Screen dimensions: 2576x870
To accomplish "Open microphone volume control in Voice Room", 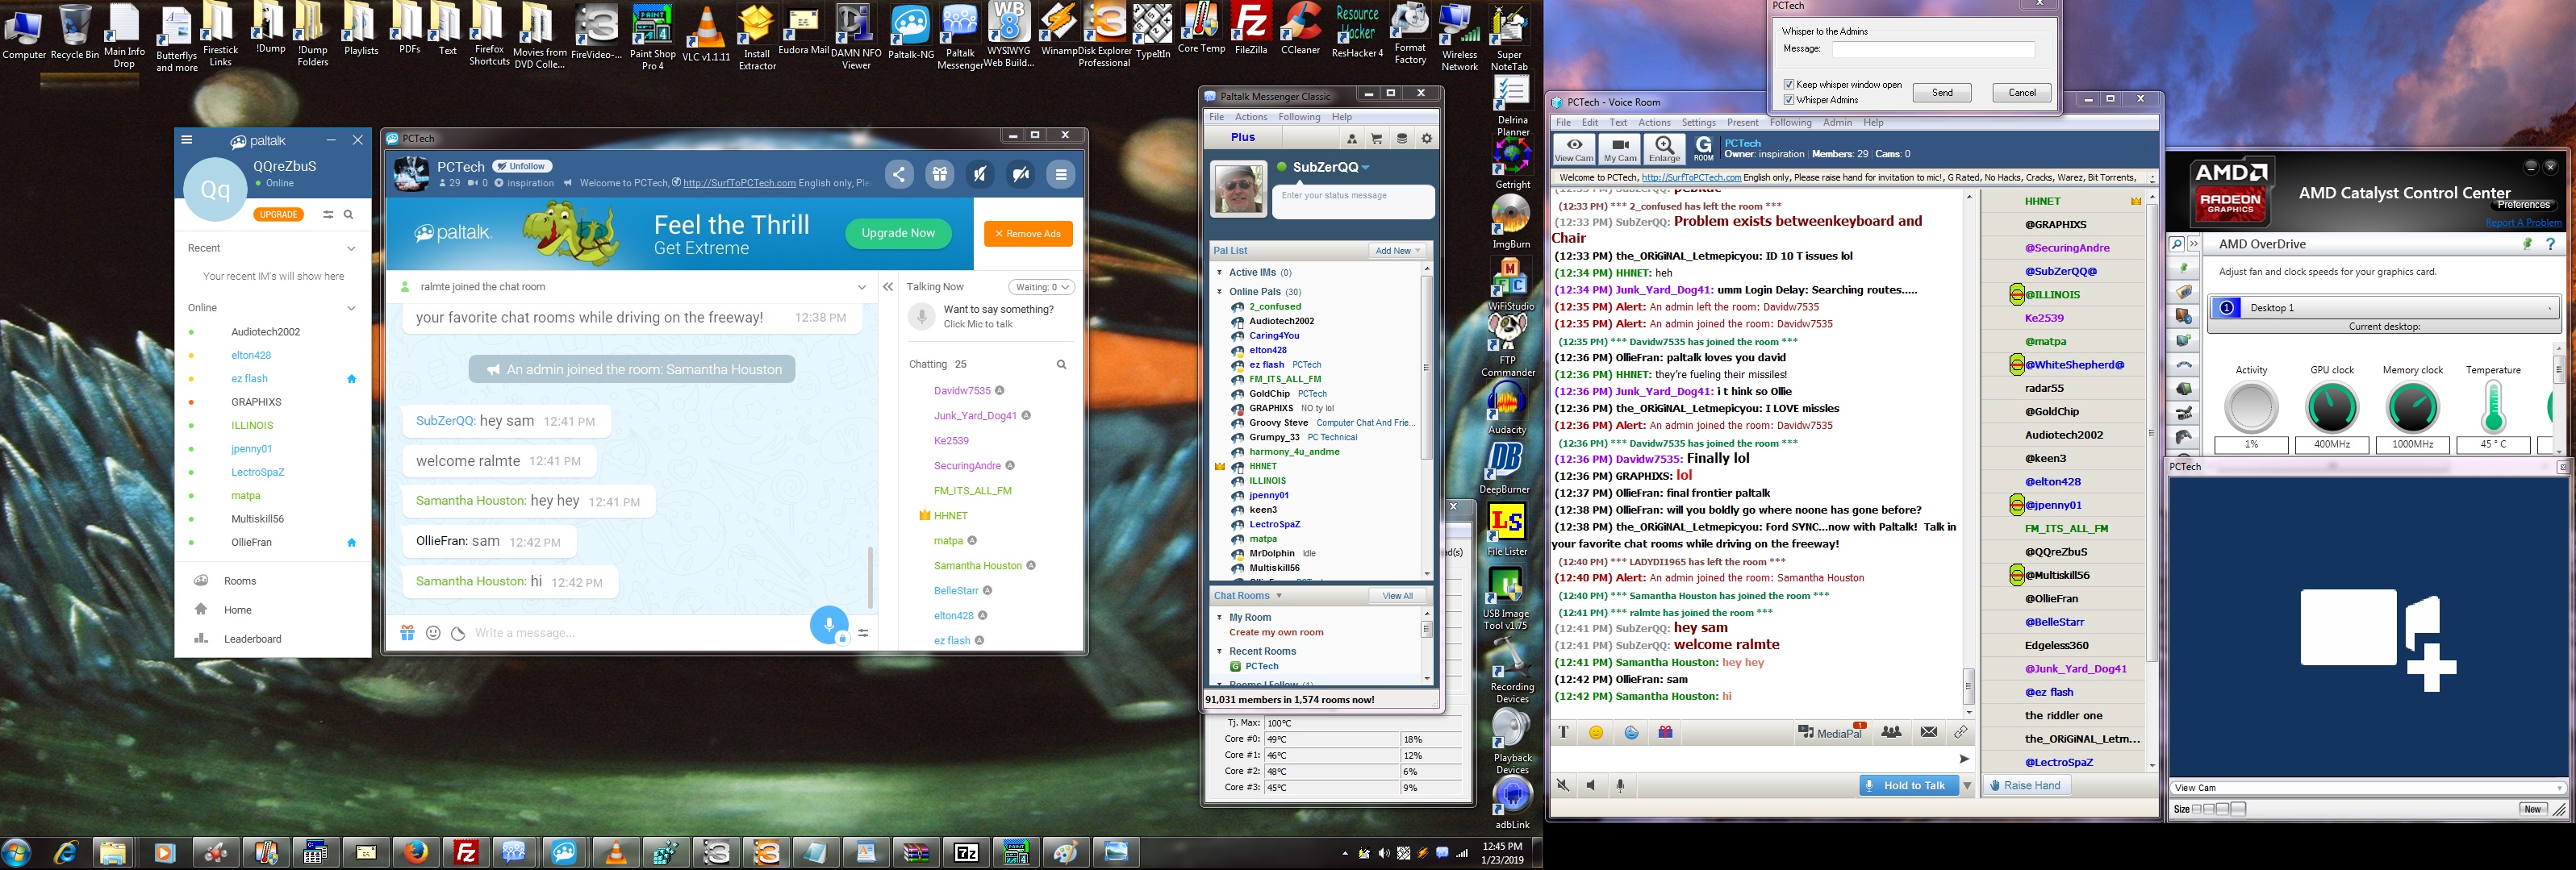I will [1620, 786].
